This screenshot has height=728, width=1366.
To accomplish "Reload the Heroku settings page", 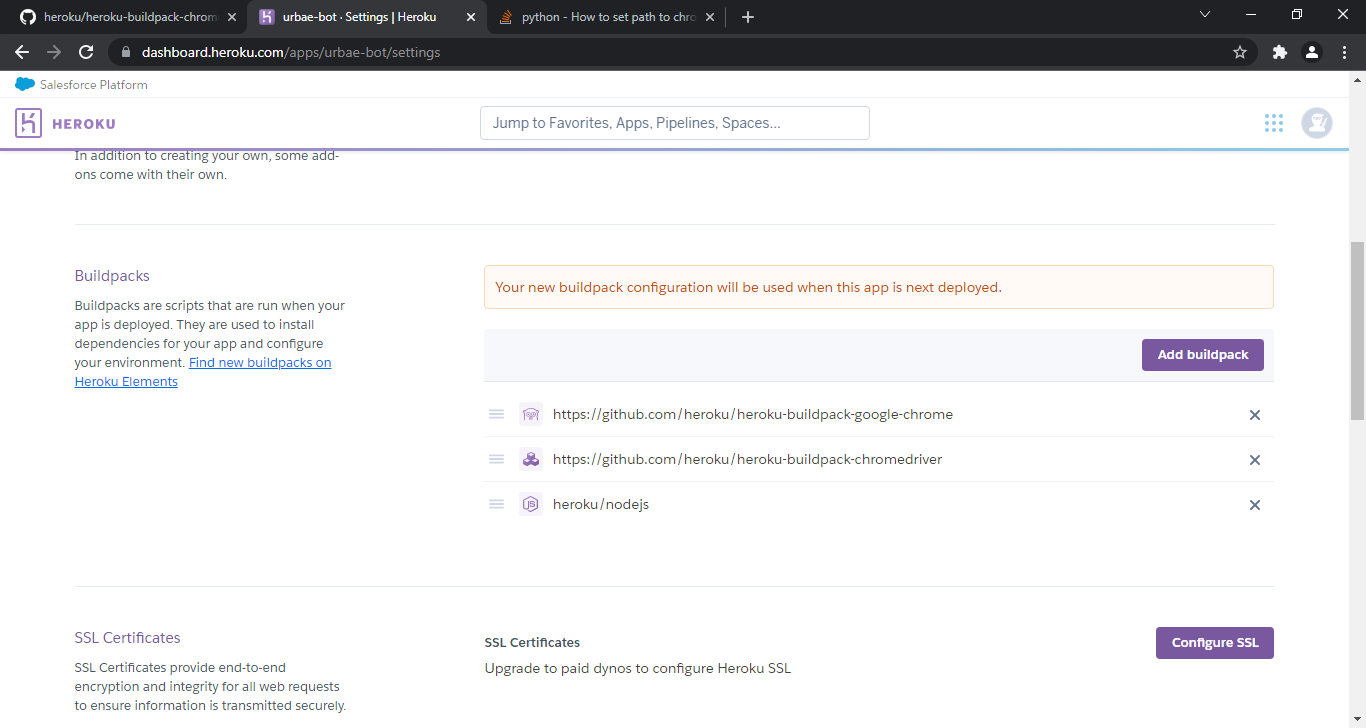I will pos(86,52).
